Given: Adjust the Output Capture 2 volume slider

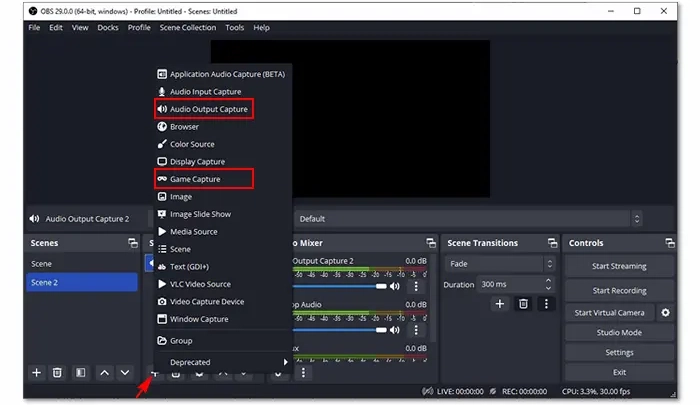Looking at the screenshot, I should point(340,286).
